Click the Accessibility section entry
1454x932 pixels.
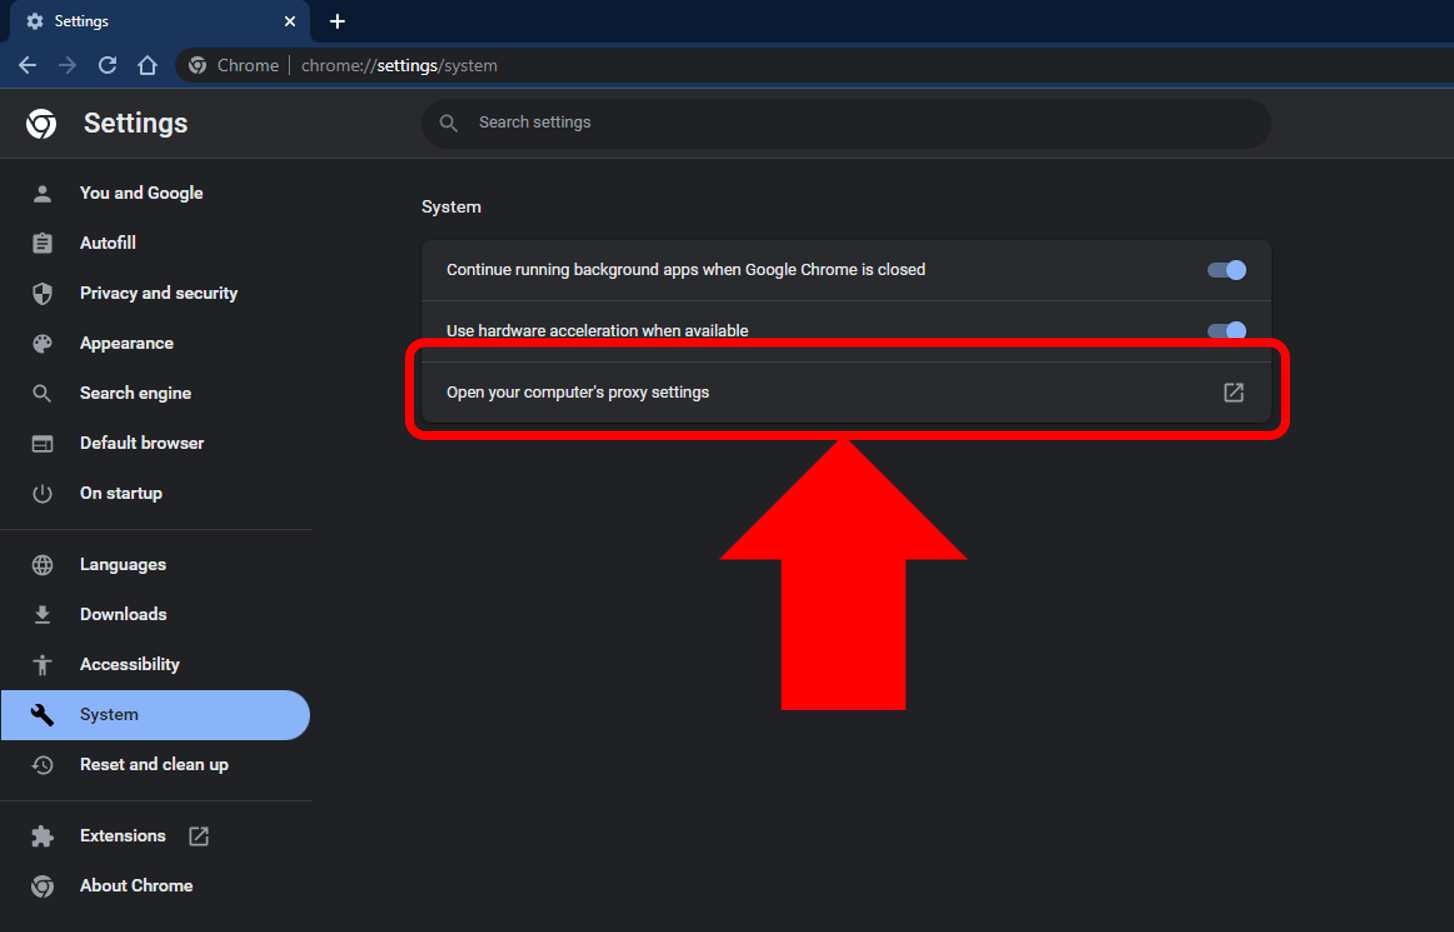(x=130, y=664)
